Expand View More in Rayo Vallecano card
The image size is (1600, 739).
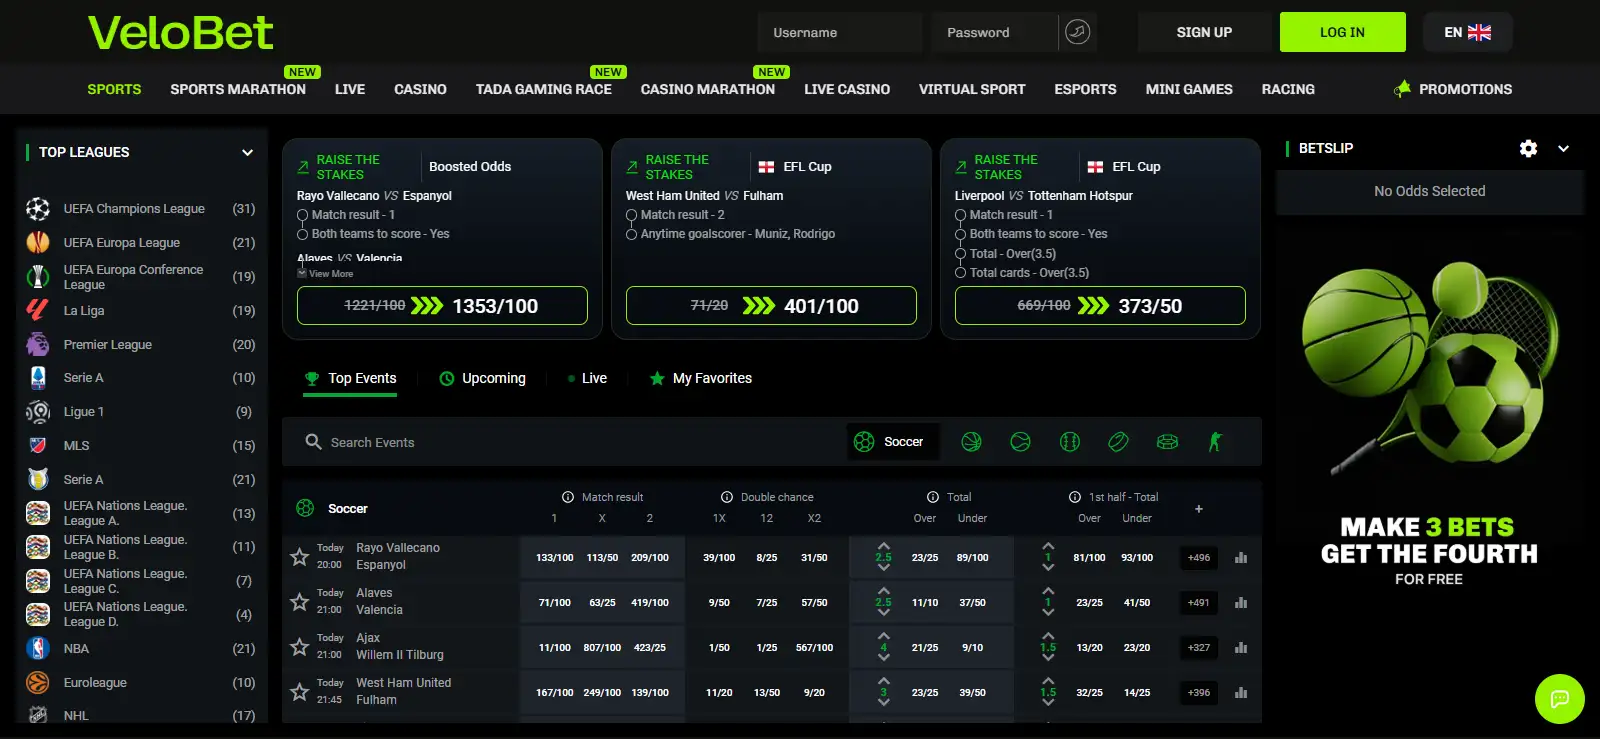(325, 274)
